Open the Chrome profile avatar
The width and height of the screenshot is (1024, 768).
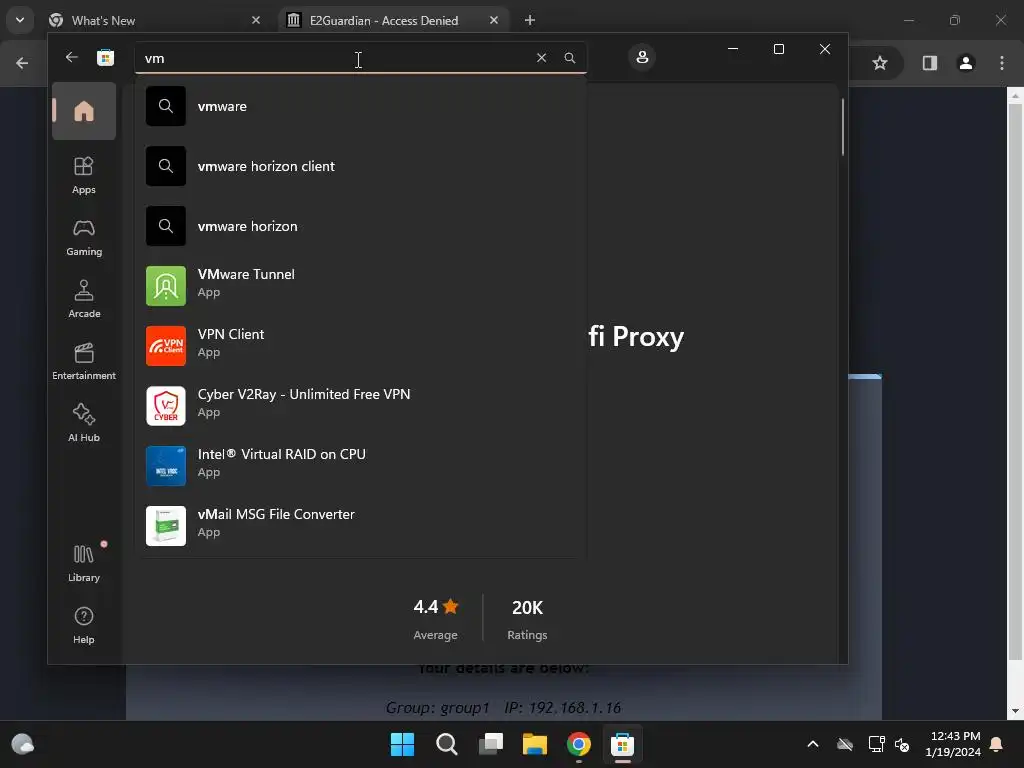(966, 63)
